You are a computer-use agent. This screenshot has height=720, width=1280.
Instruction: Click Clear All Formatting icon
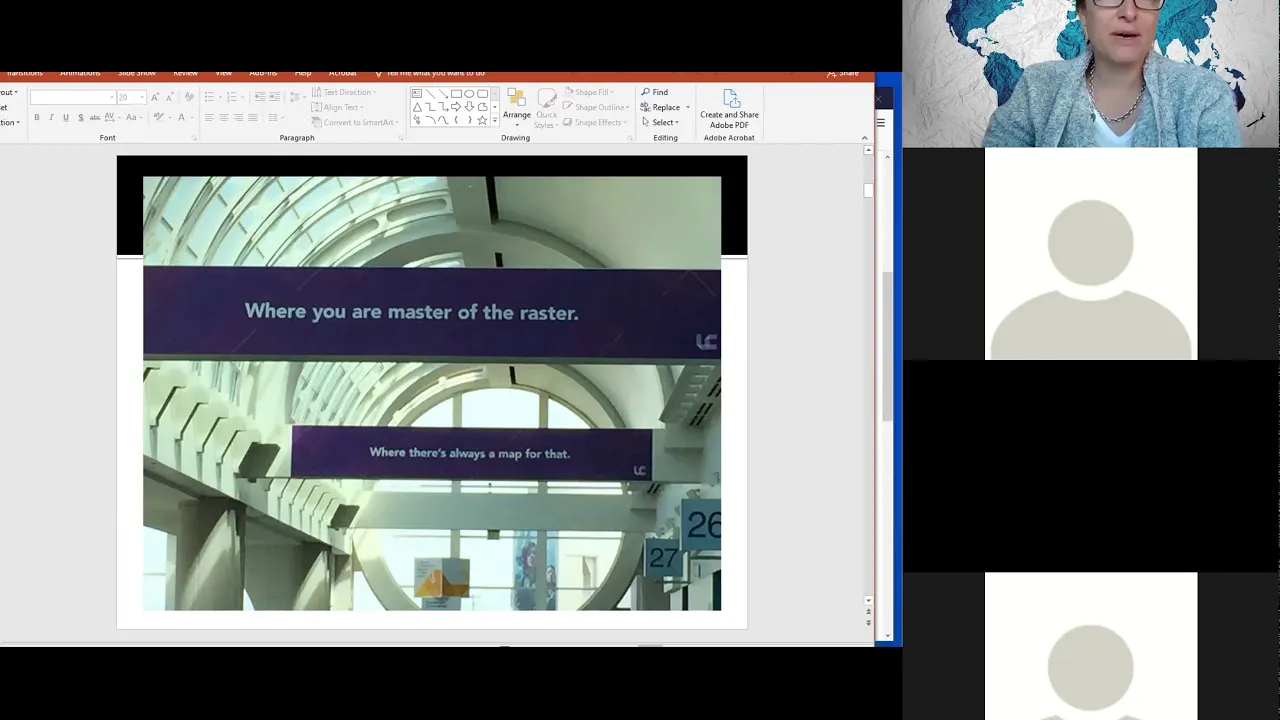[189, 97]
